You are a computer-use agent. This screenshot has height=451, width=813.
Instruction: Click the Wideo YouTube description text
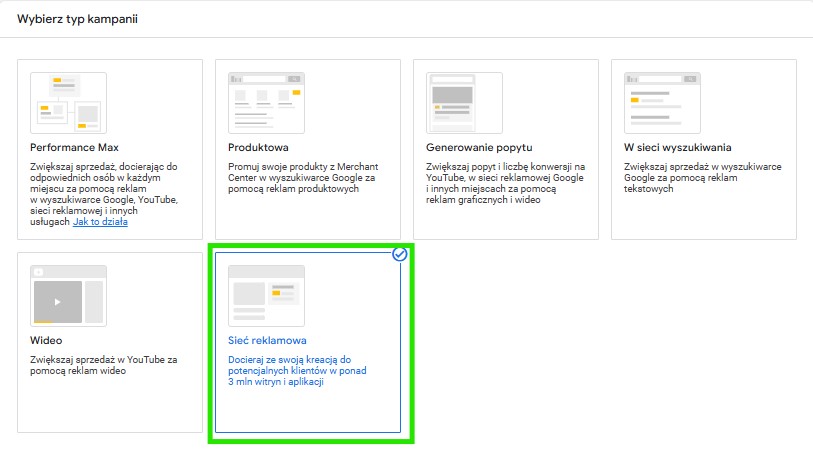point(104,365)
